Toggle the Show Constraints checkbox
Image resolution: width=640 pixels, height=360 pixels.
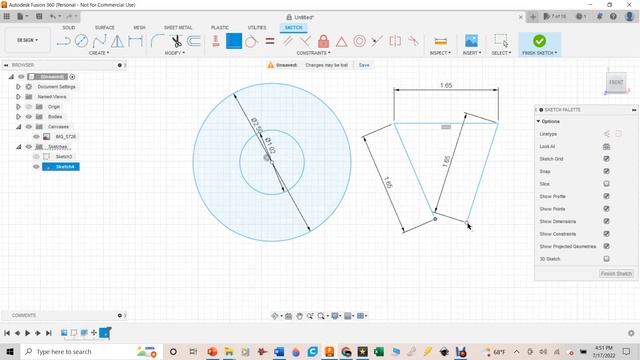click(607, 234)
